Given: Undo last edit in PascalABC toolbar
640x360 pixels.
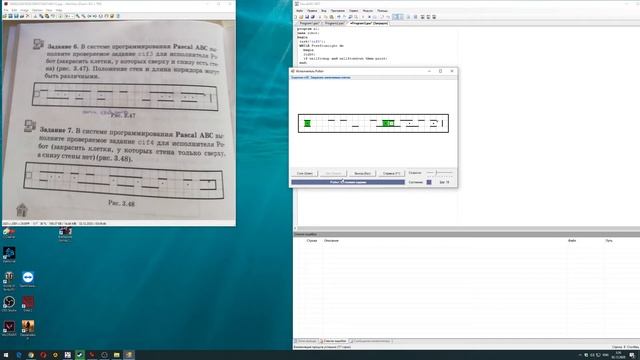Looking at the screenshot, I should (x=338, y=17).
